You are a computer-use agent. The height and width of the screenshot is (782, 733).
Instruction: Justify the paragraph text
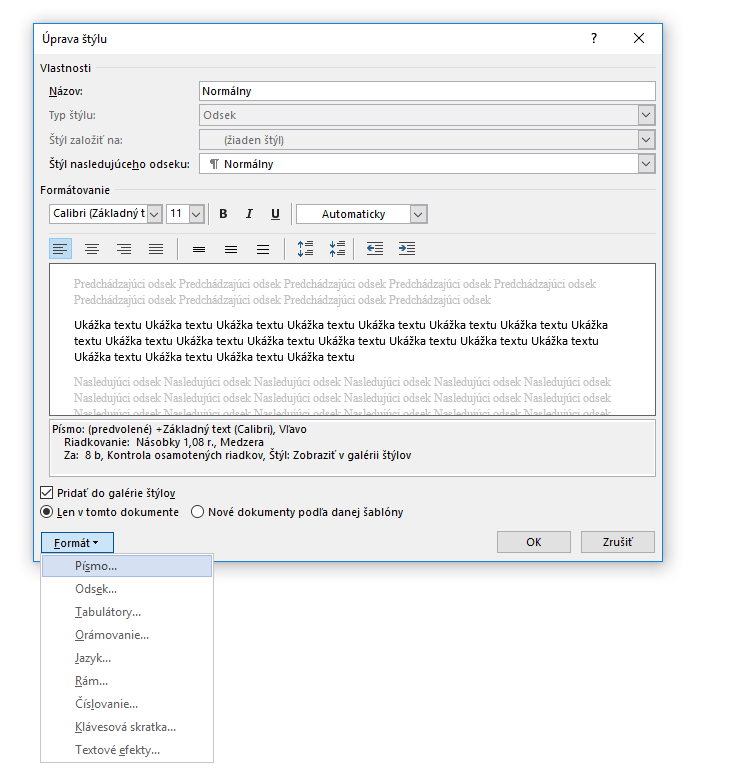click(156, 248)
